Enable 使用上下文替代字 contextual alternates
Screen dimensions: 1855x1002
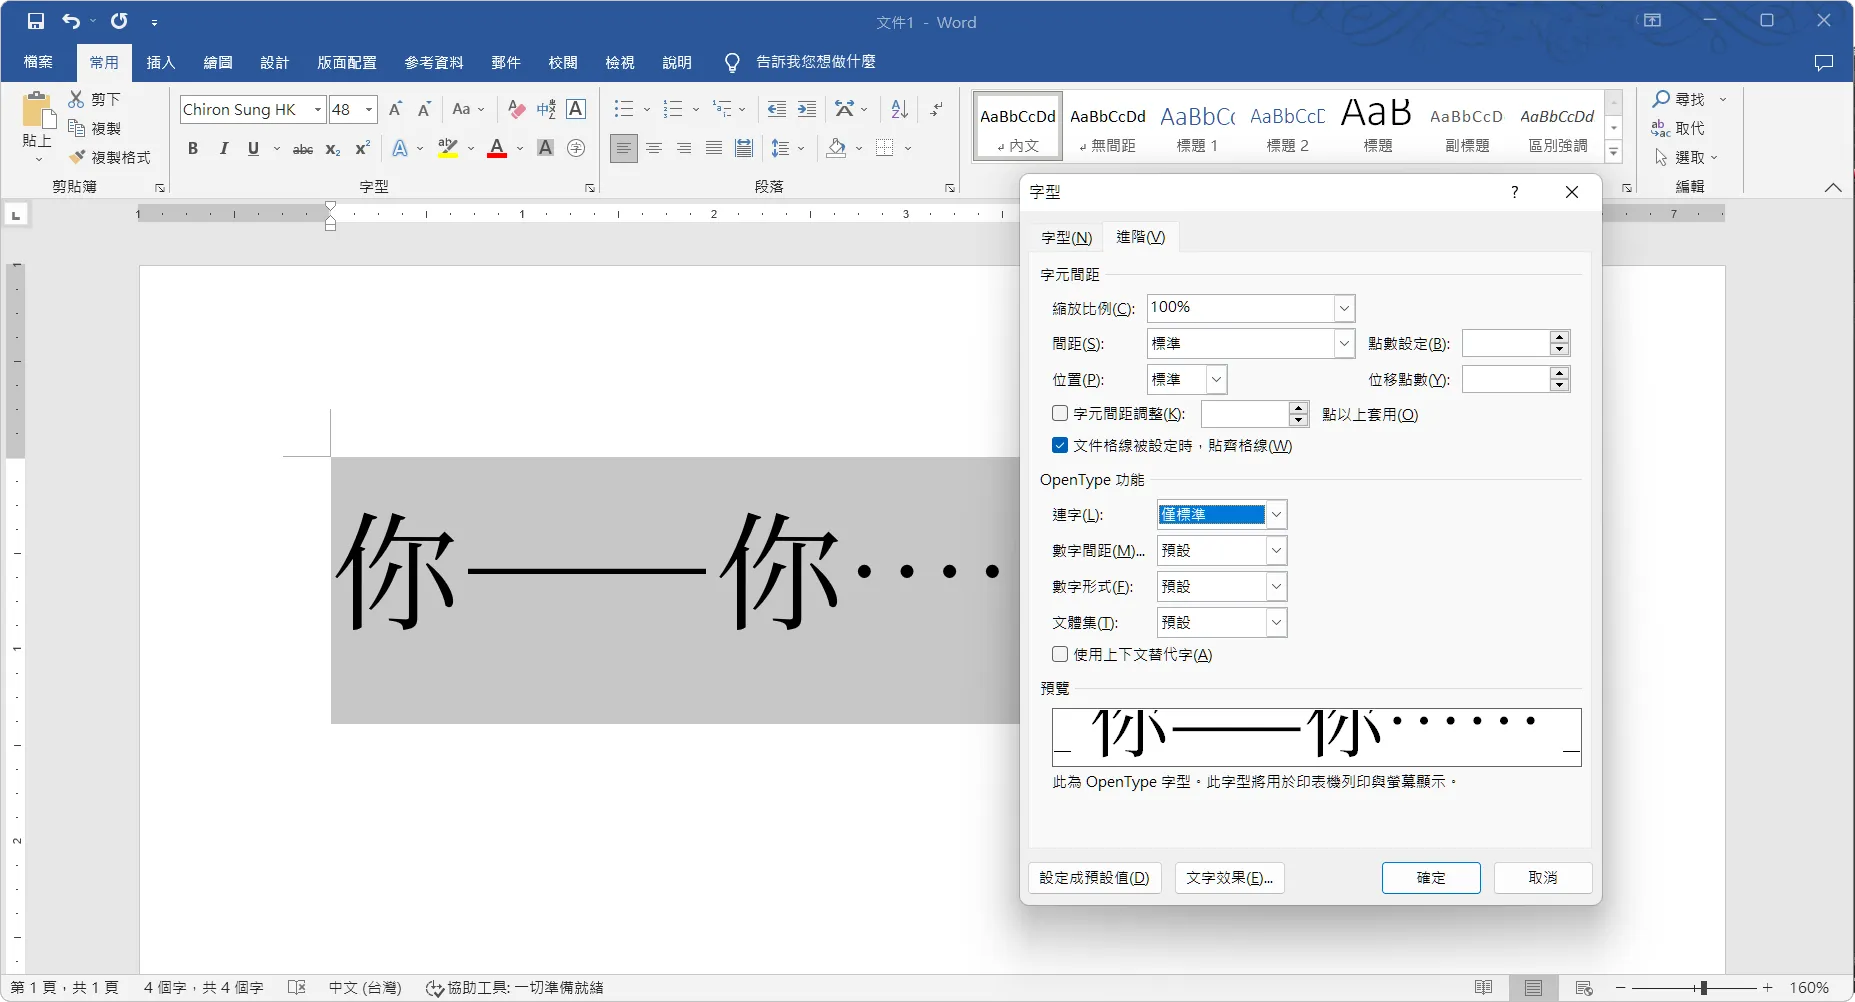tap(1059, 654)
